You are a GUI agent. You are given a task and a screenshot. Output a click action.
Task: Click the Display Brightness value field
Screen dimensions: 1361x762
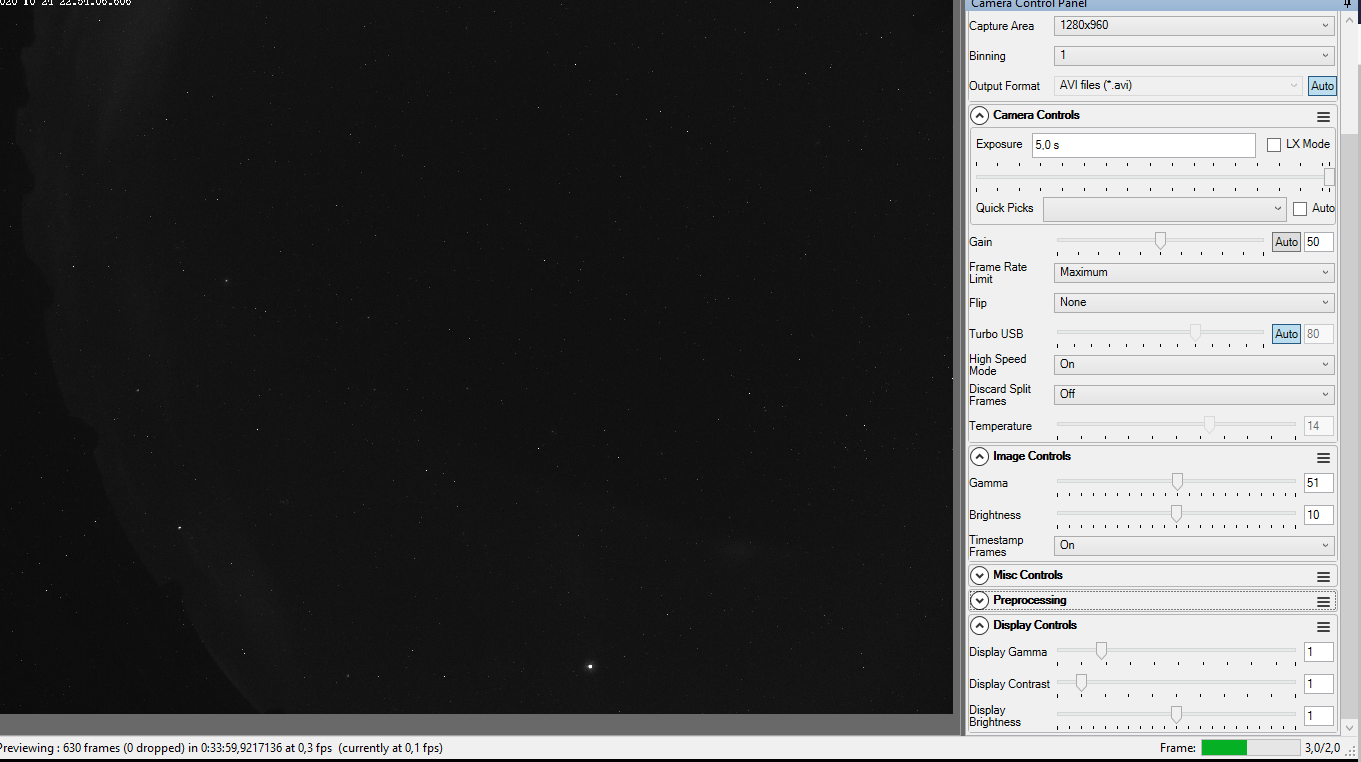coord(1318,716)
